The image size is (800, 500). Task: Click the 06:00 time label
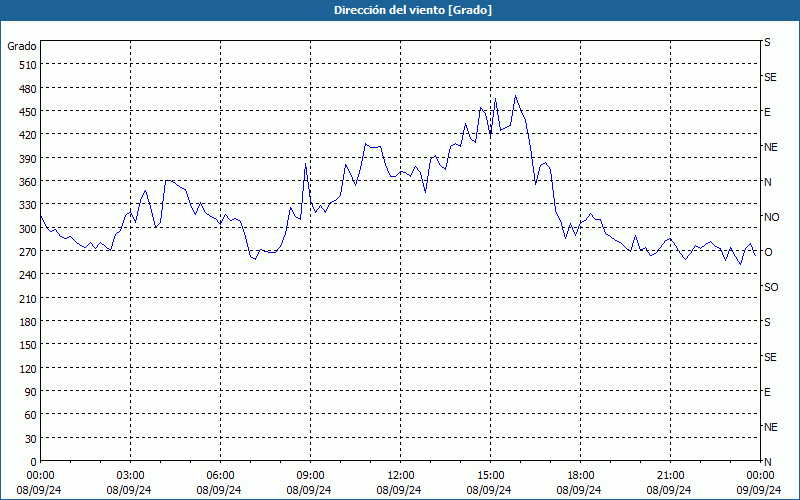click(x=220, y=476)
